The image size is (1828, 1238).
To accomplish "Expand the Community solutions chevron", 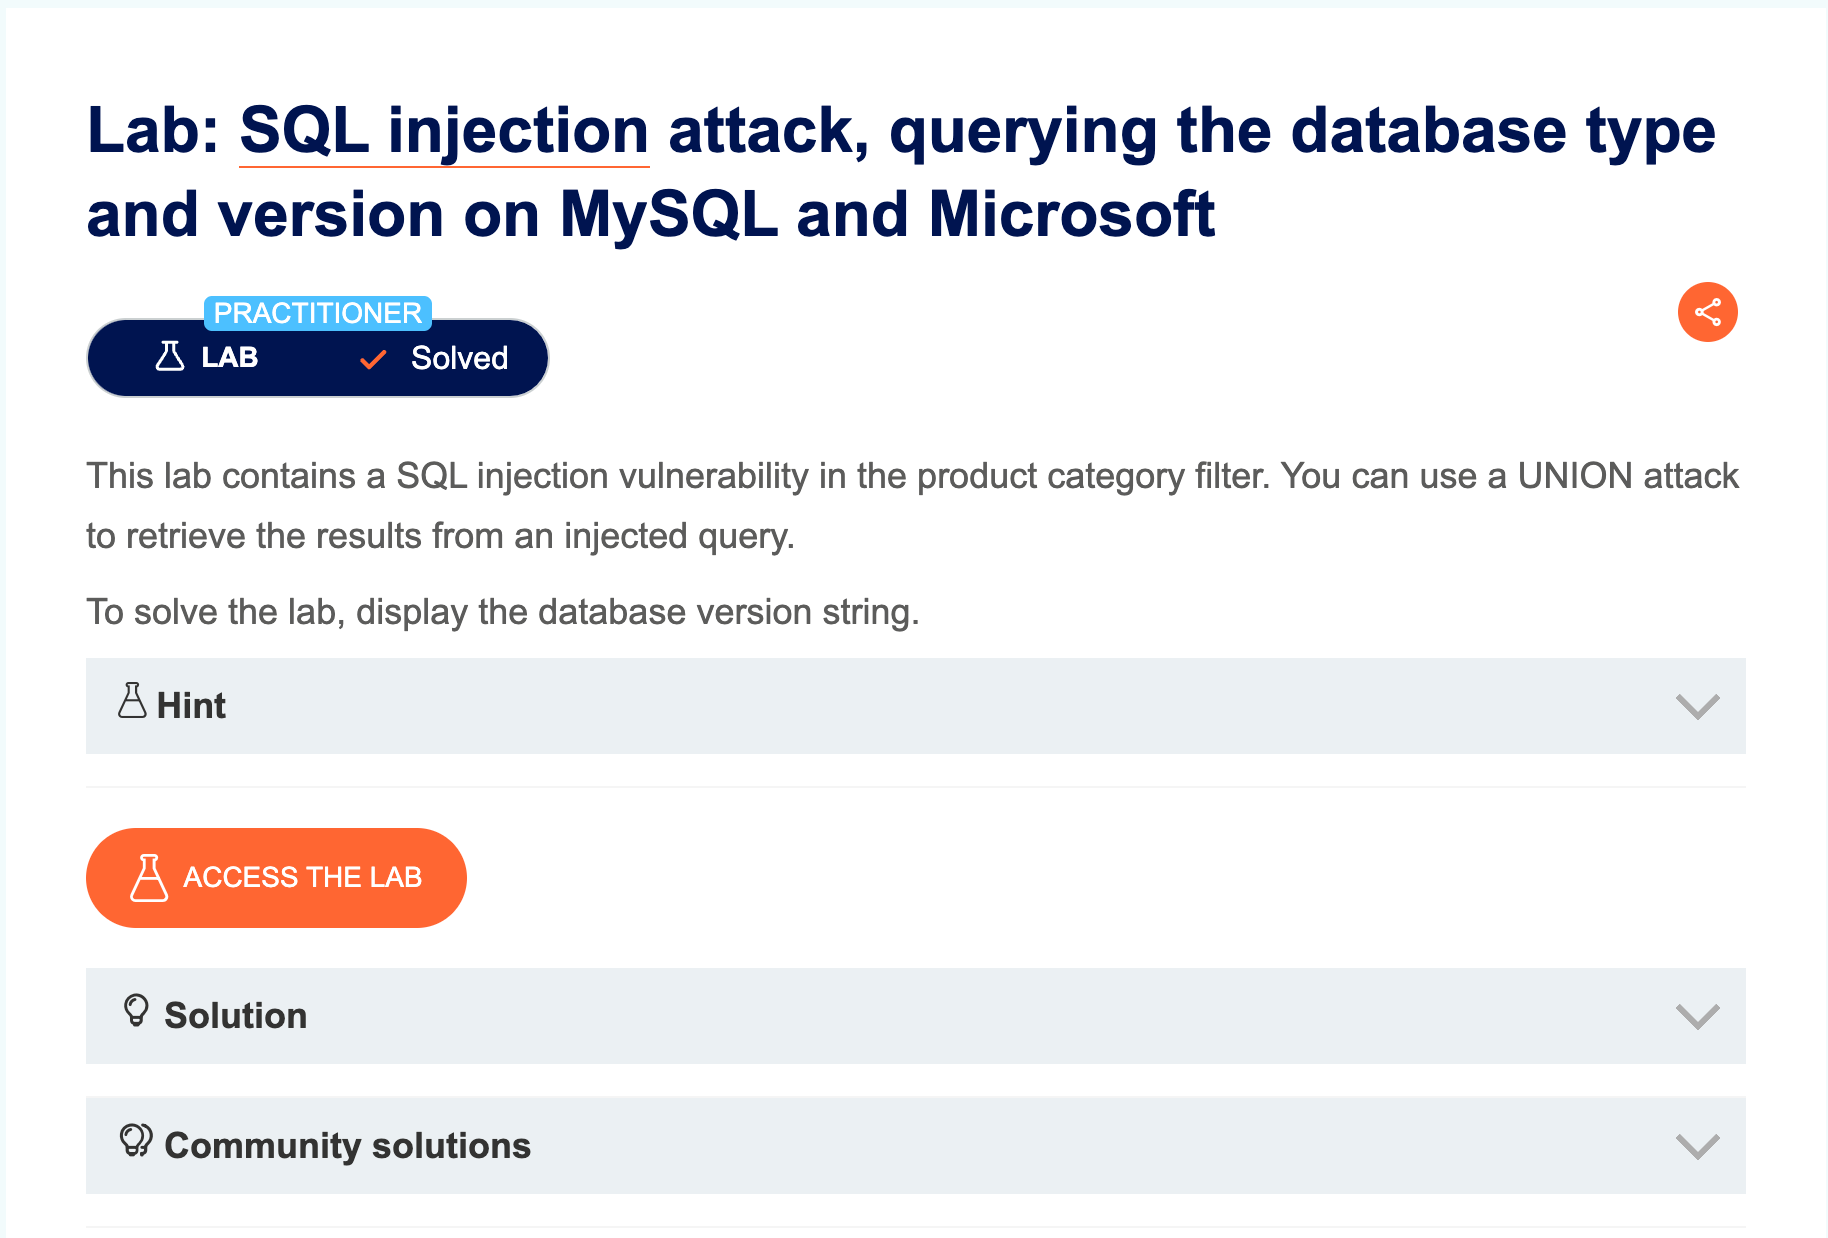I will click(1697, 1146).
